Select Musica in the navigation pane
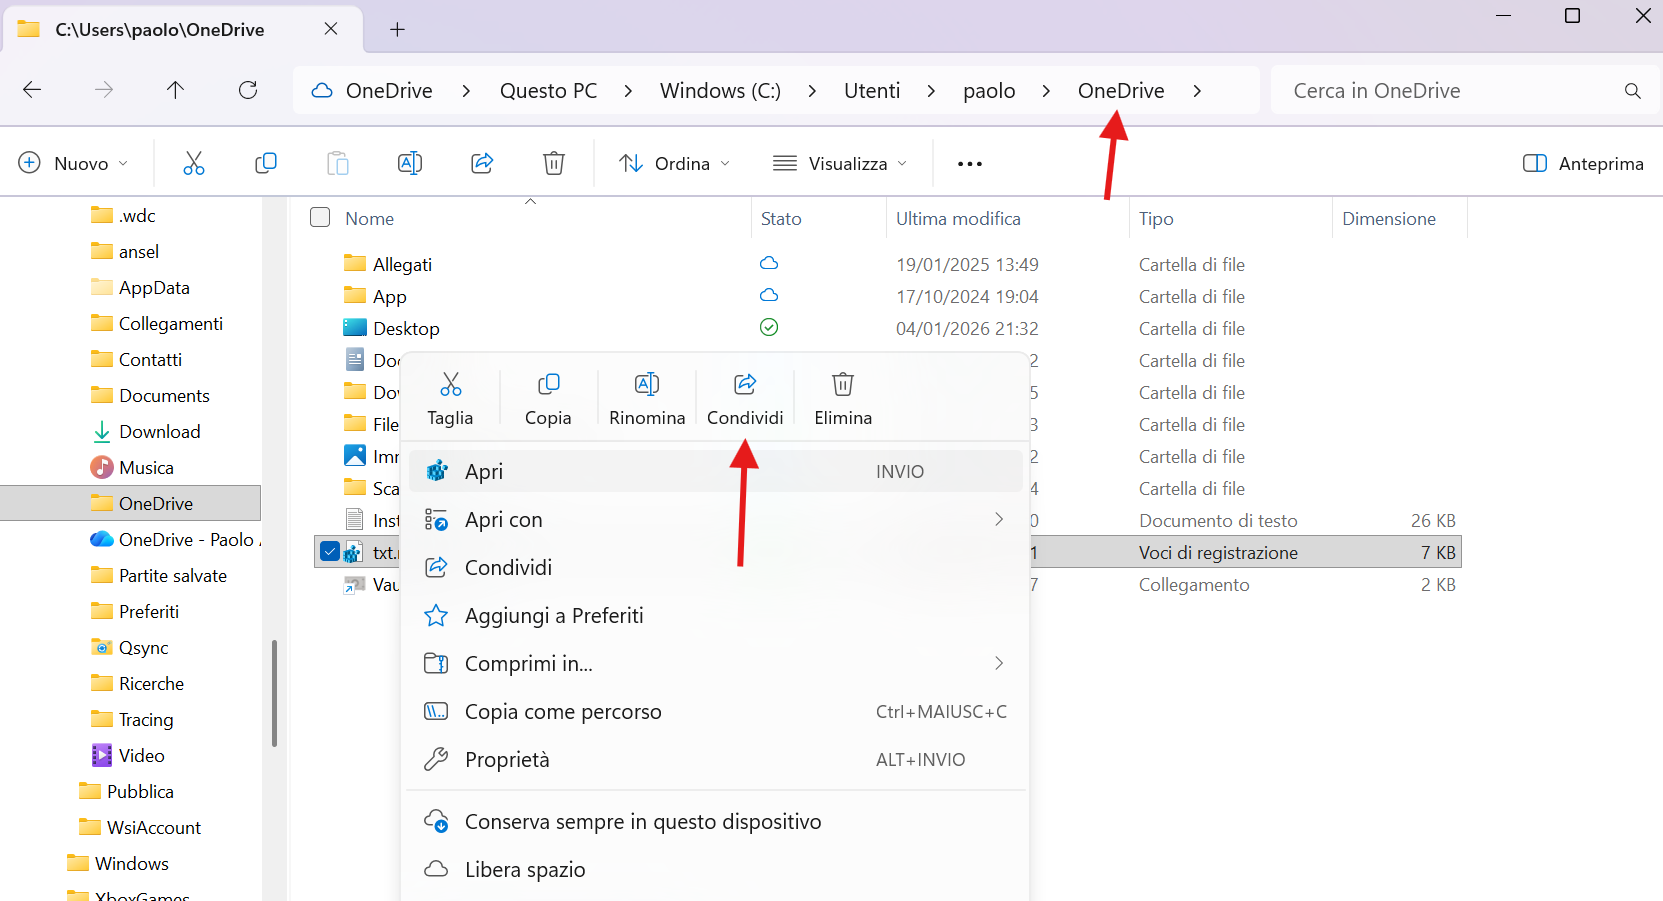 coord(132,467)
